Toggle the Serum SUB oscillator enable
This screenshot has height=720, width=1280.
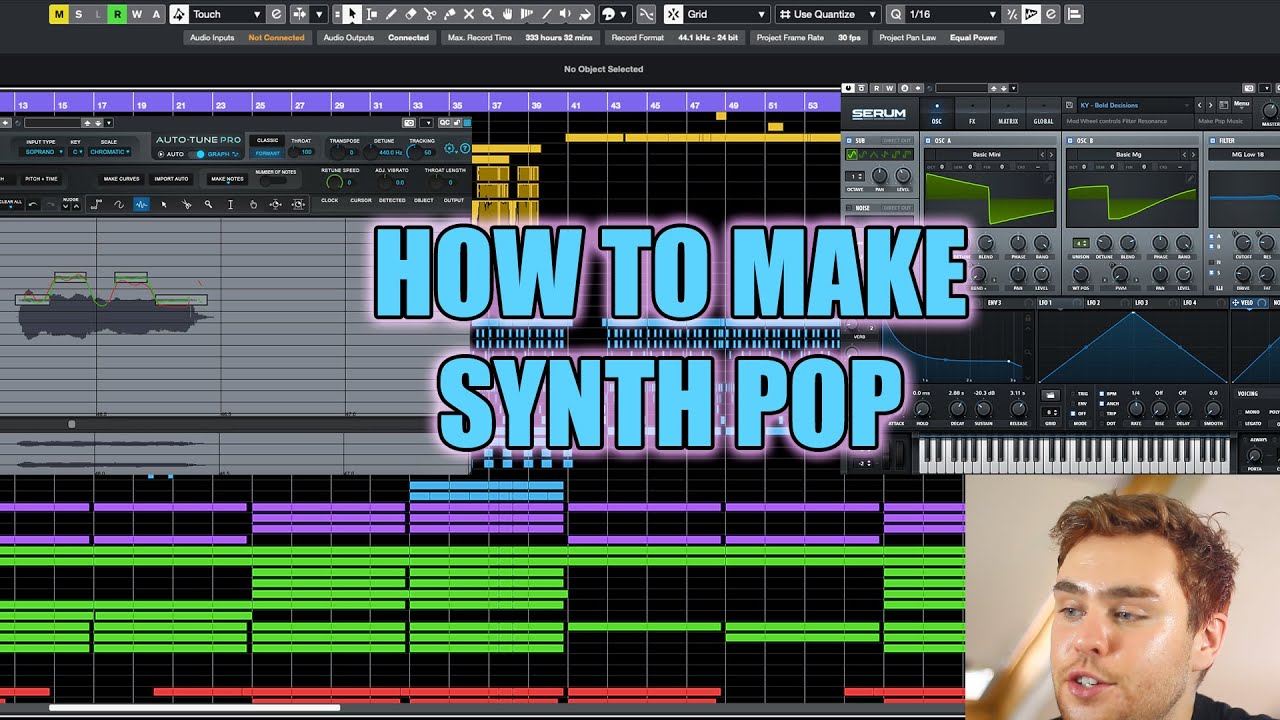[x=849, y=141]
